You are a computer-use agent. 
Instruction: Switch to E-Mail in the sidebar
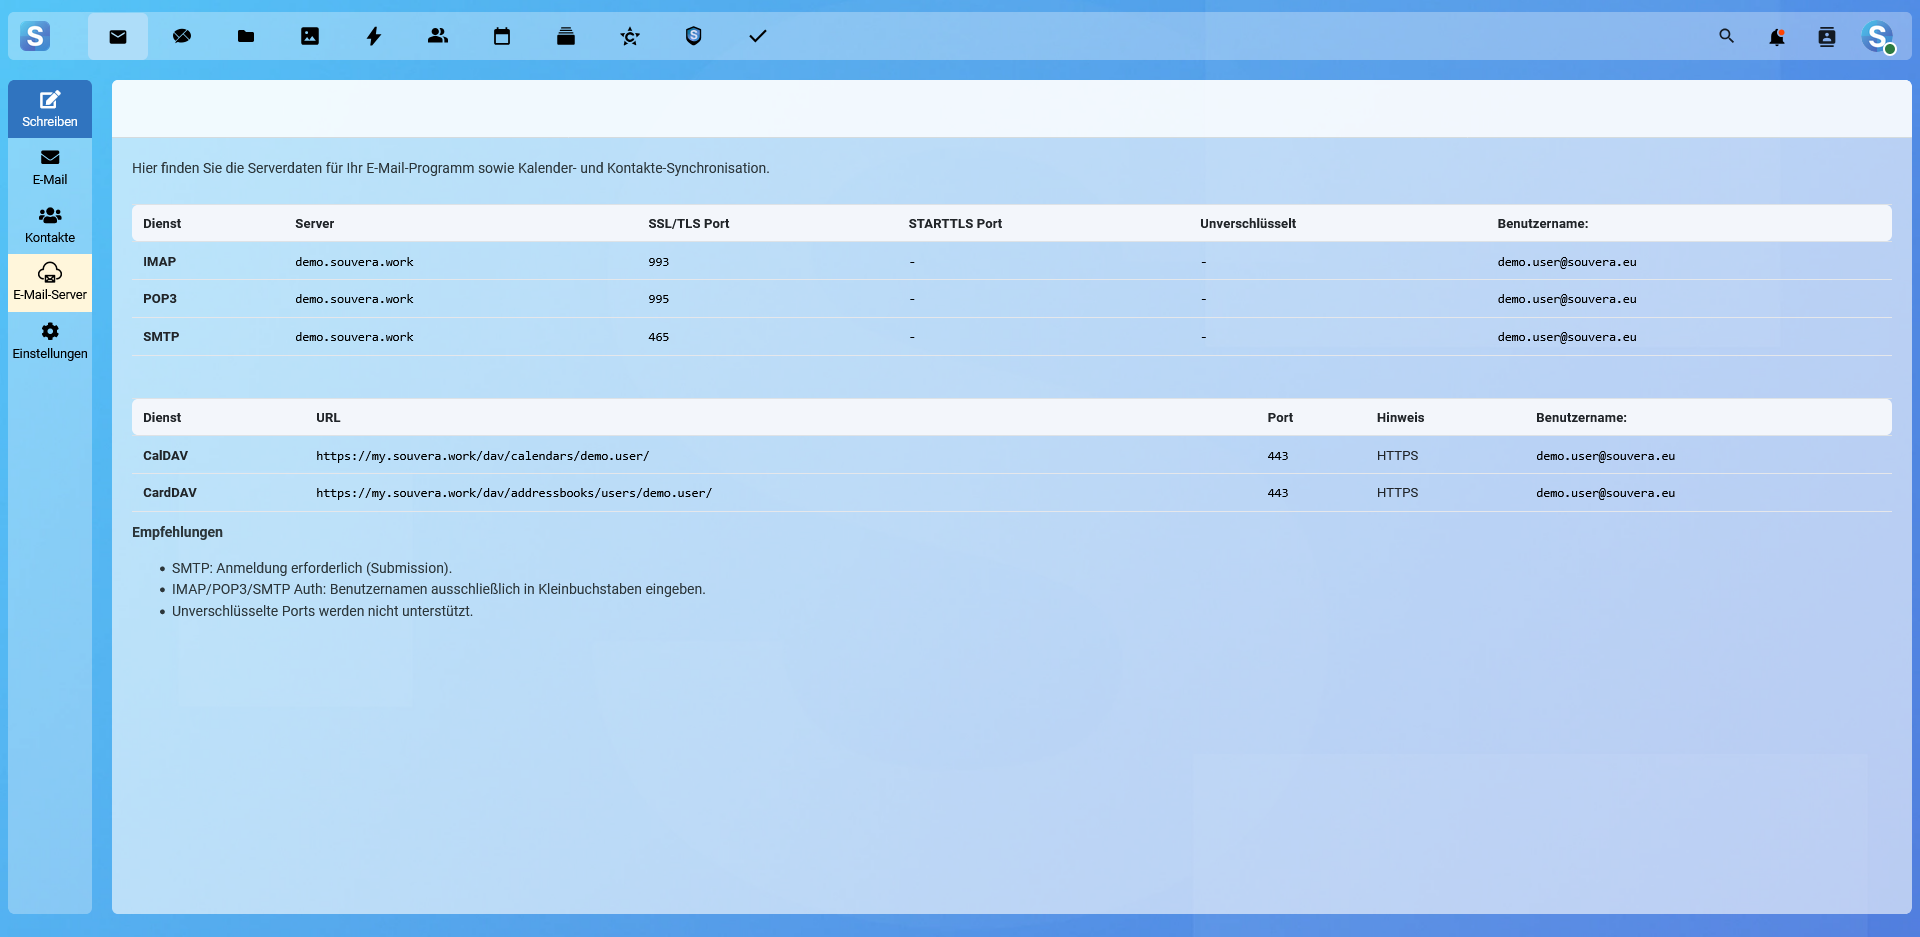click(x=50, y=167)
